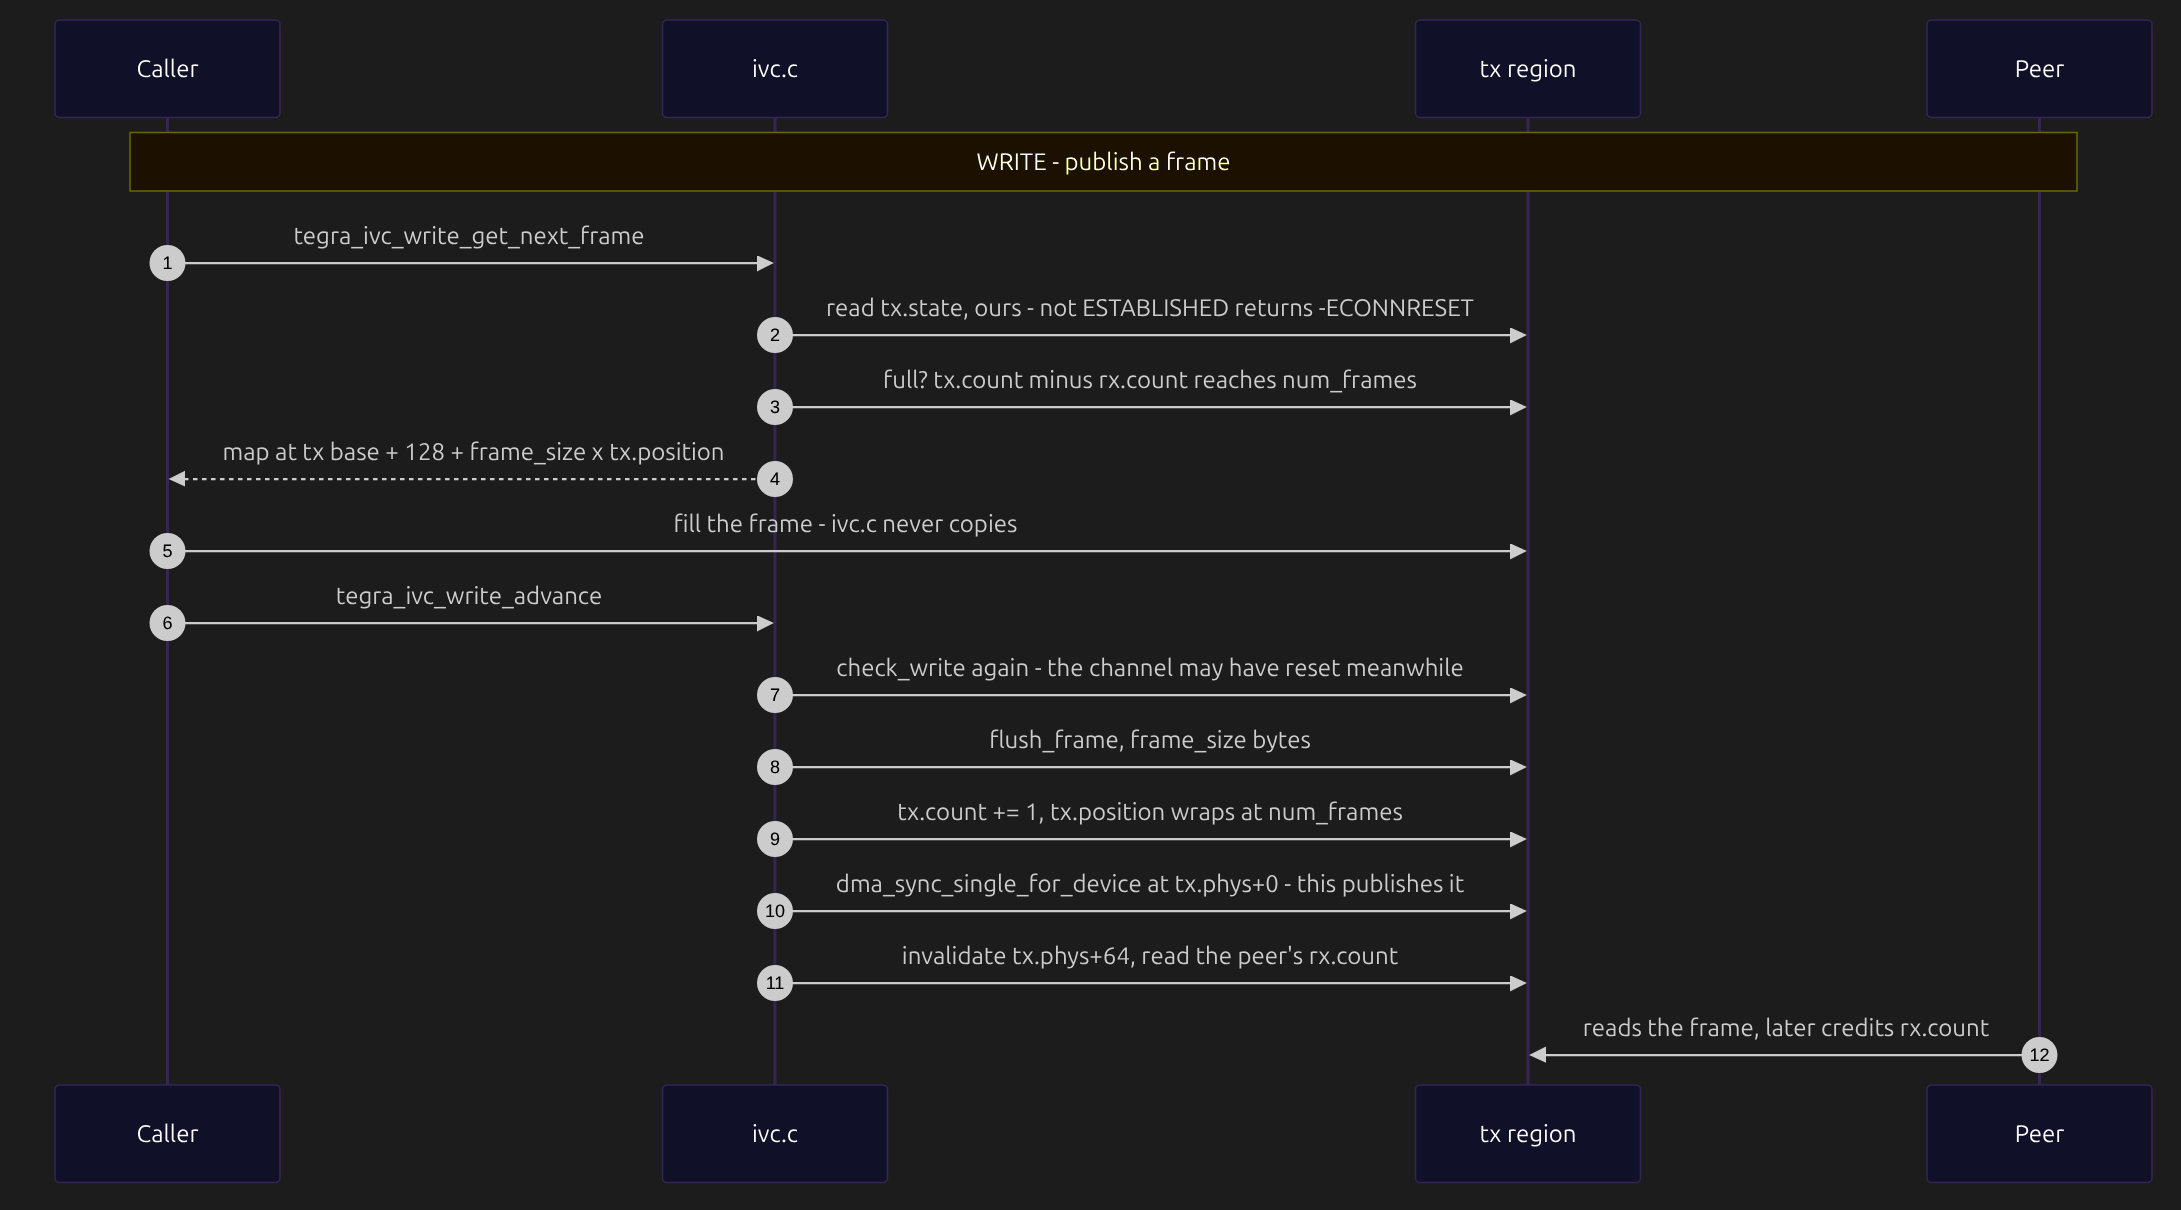Select the ivc.c participant box at the bottom
This screenshot has height=1210, width=2181.
[774, 1134]
